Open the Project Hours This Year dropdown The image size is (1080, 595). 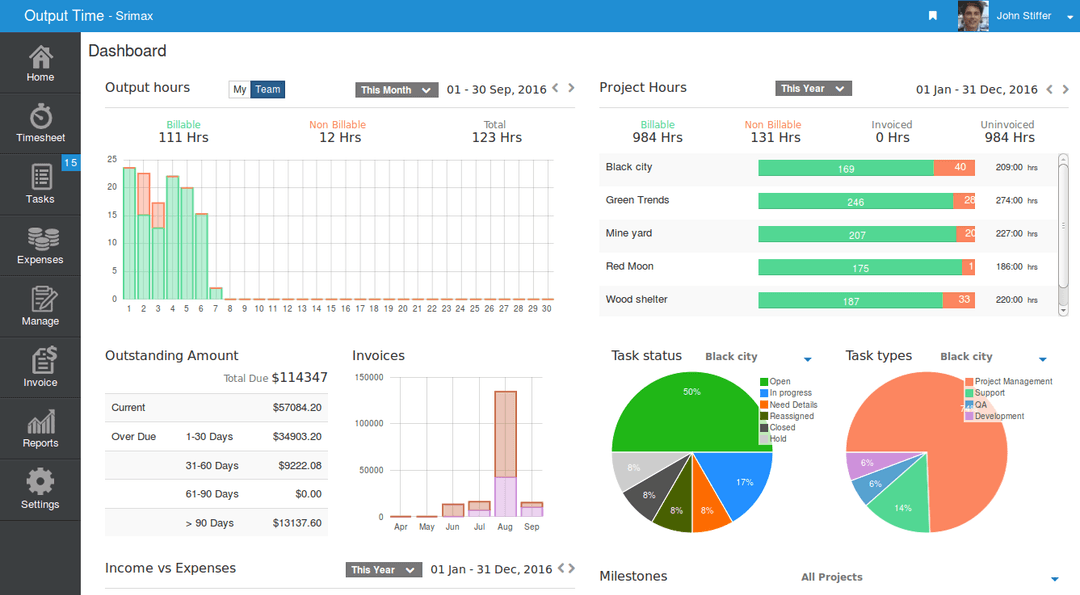[813, 89]
